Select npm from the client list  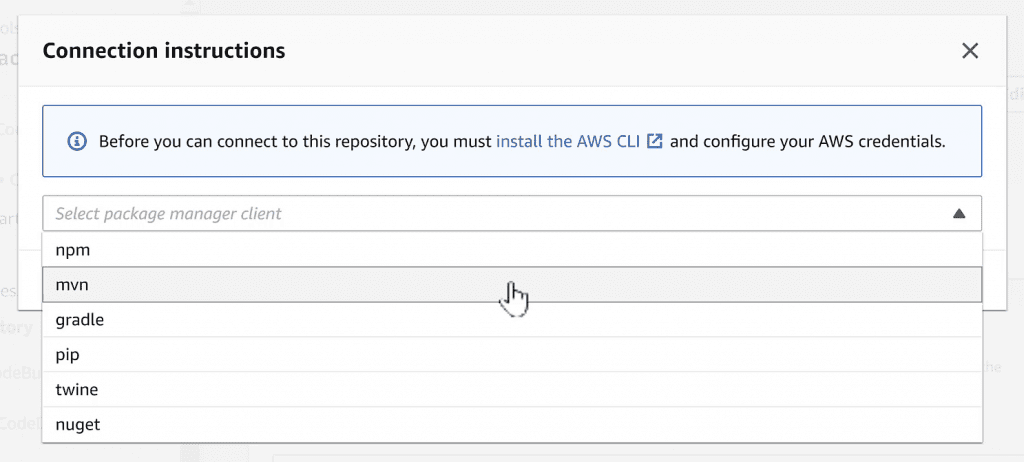click(x=73, y=250)
